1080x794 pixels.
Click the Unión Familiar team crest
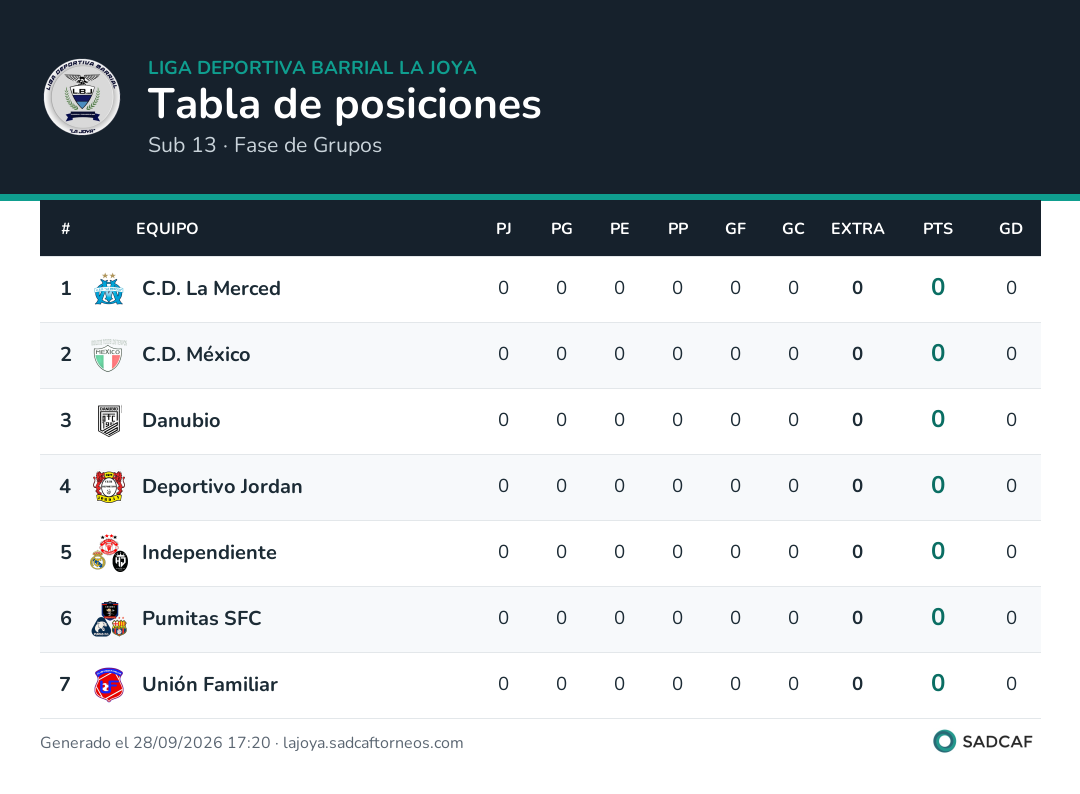[x=109, y=685]
